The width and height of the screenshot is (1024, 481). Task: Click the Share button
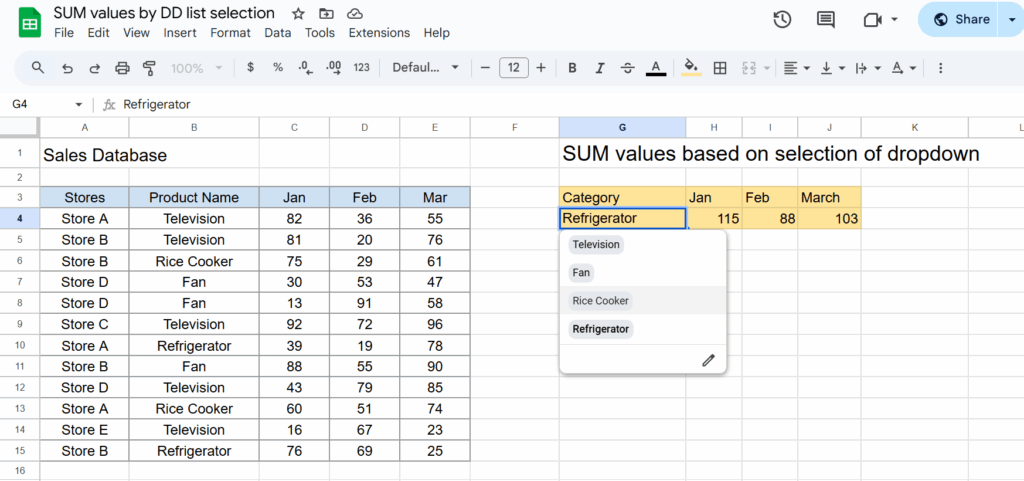pos(961,19)
